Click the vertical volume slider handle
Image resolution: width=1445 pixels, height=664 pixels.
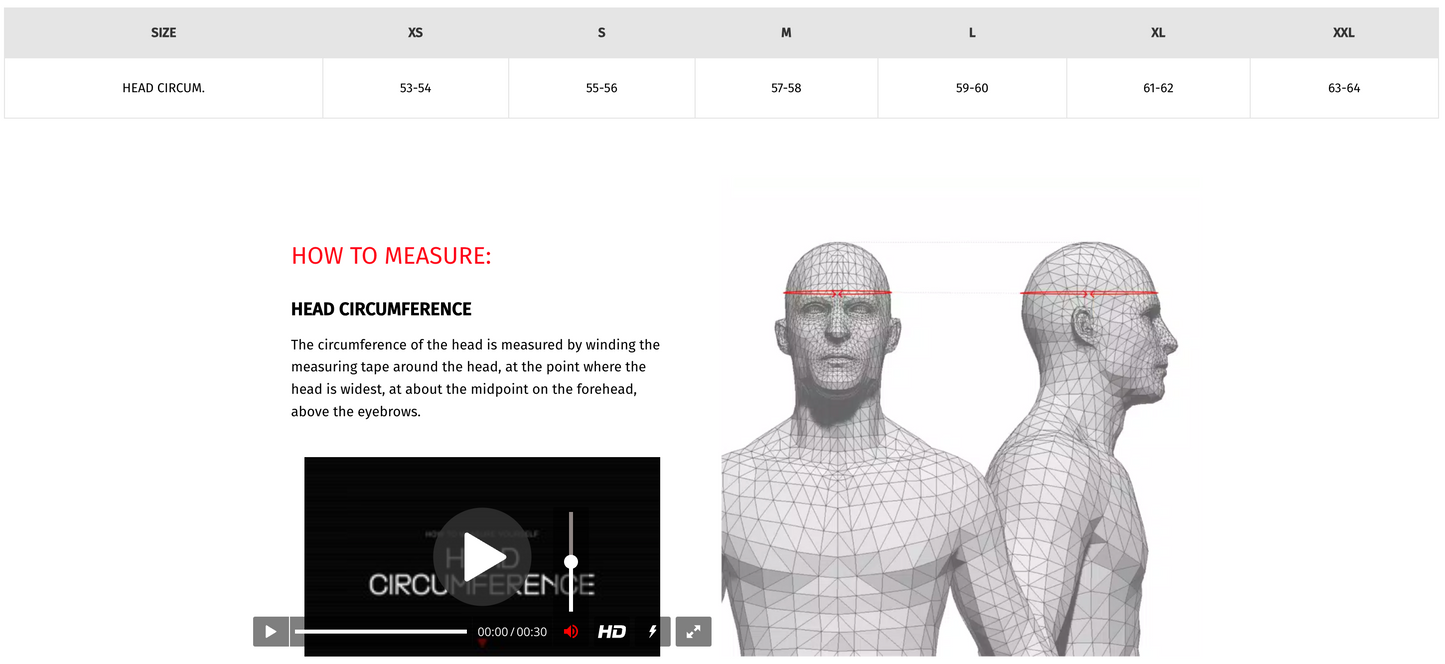tap(571, 562)
